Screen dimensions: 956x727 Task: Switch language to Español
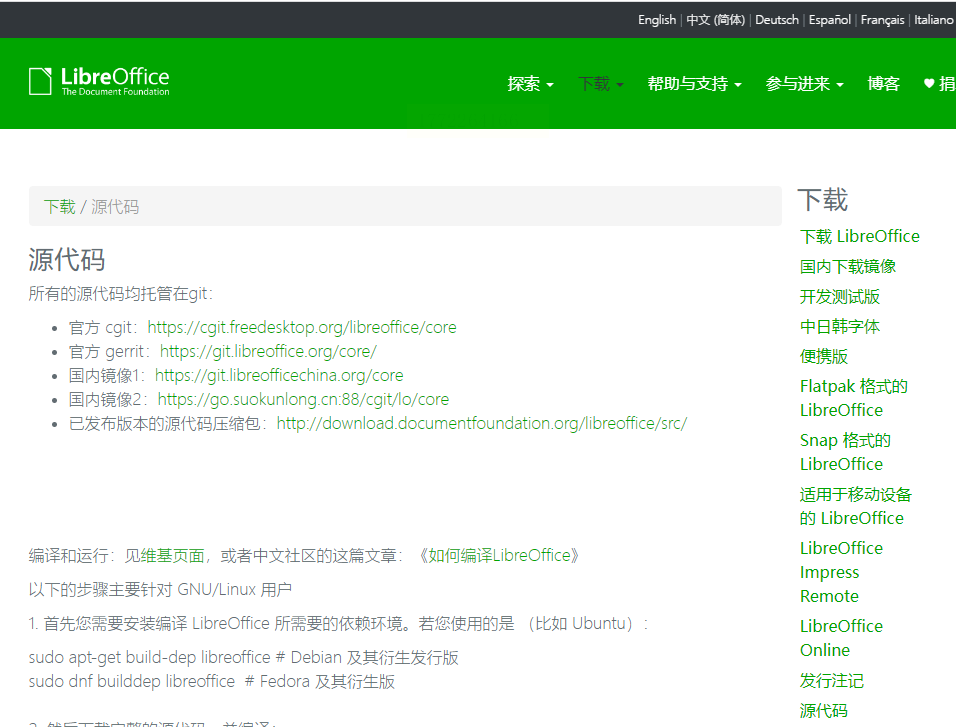(x=829, y=20)
